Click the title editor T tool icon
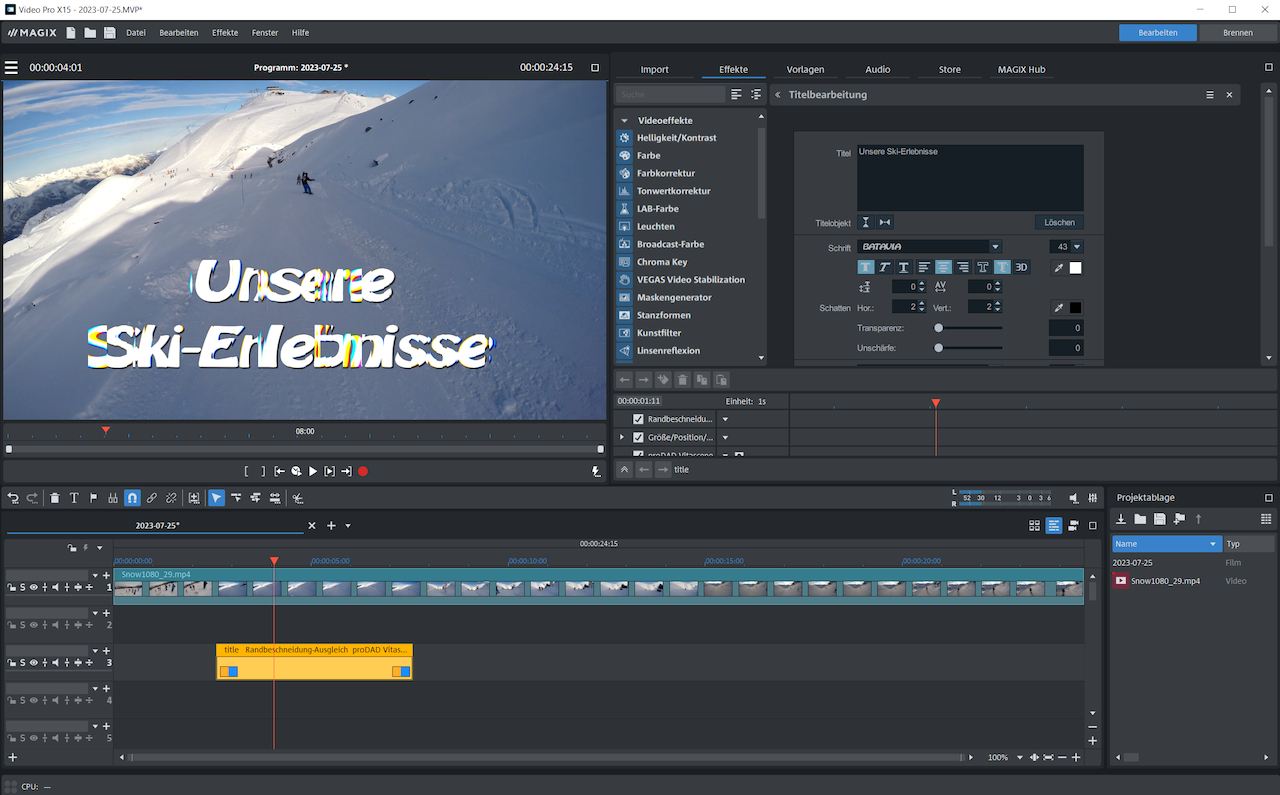The image size is (1280, 795). pyautogui.click(x=74, y=498)
